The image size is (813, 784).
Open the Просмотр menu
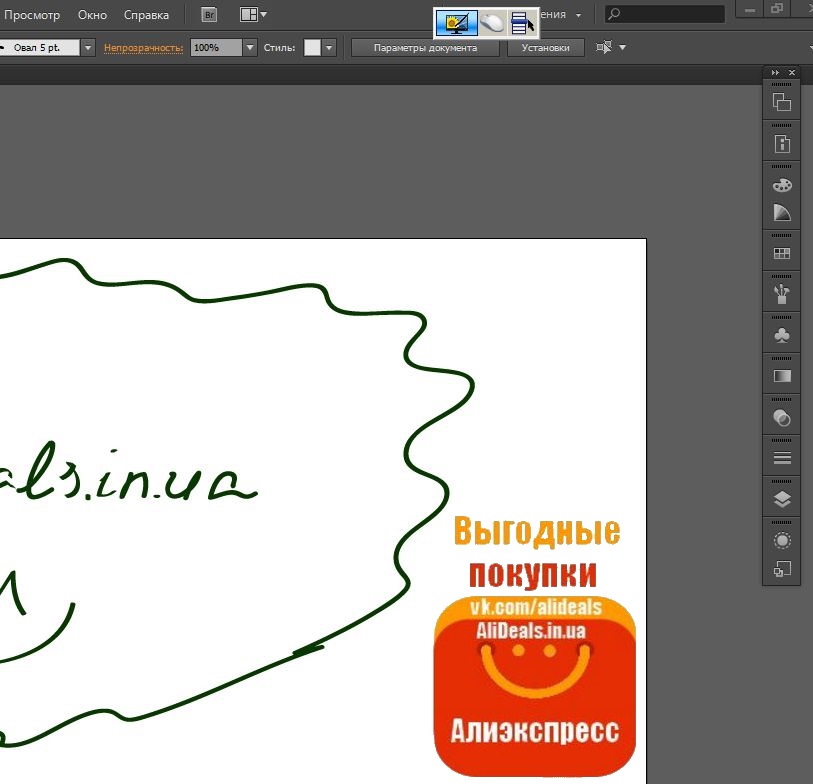[x=32, y=15]
